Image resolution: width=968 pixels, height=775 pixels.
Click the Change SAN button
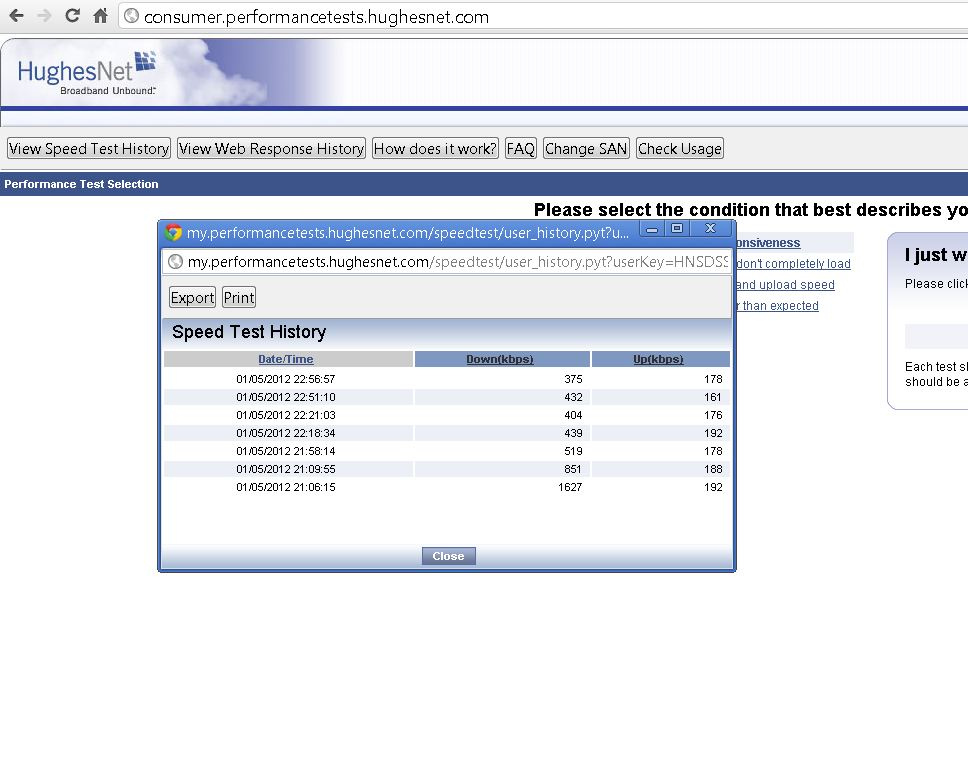[586, 148]
